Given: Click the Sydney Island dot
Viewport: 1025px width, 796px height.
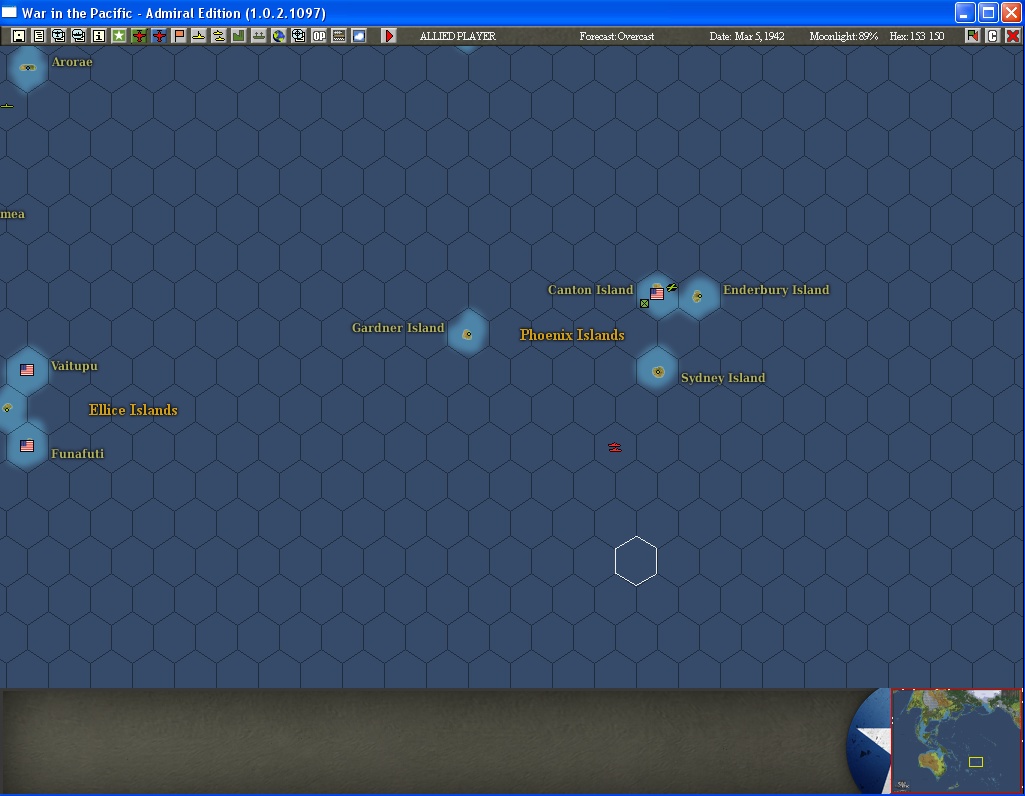Looking at the screenshot, I should (x=658, y=372).
